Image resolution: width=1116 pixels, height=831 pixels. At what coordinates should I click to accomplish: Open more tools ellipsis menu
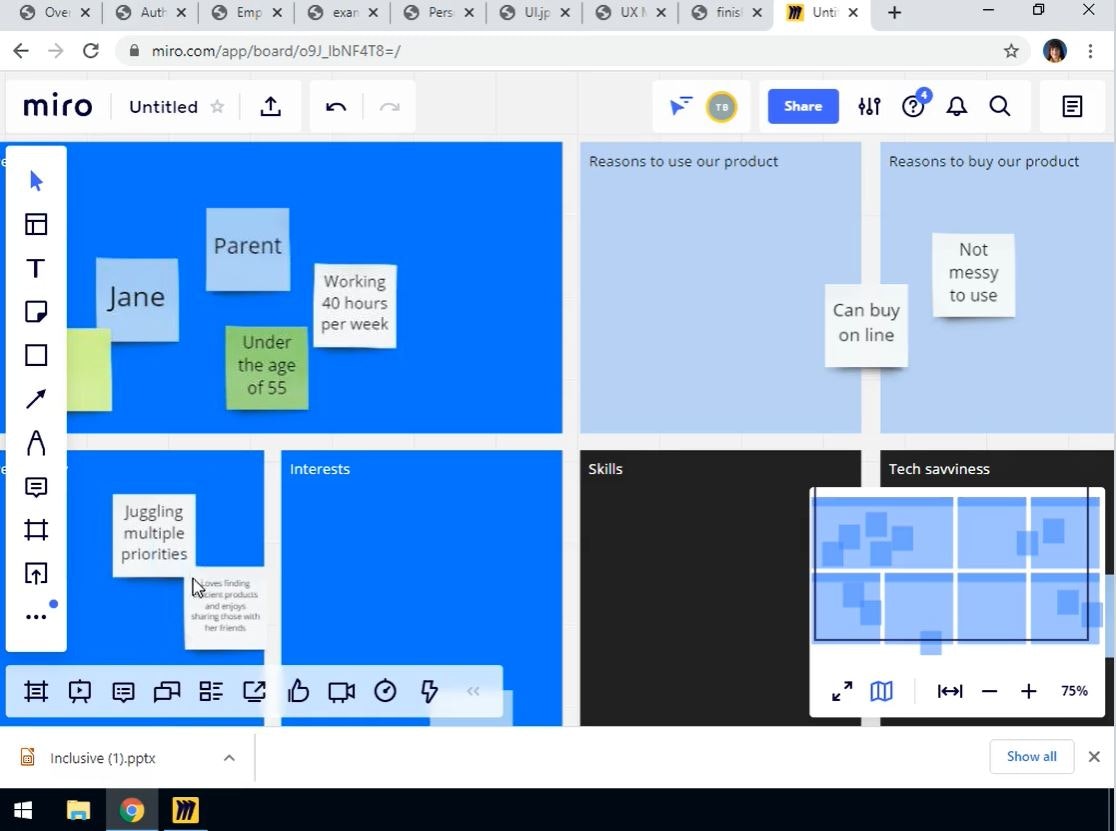(36, 616)
